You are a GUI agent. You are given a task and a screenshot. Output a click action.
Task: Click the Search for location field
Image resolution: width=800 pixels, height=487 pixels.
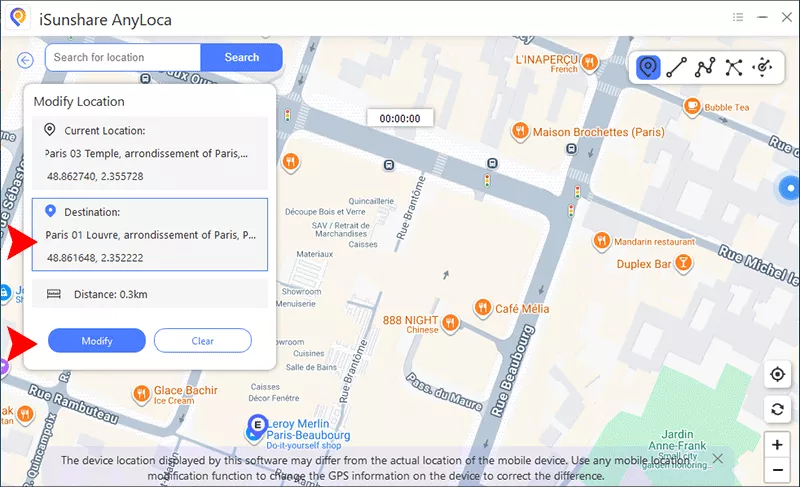123,58
